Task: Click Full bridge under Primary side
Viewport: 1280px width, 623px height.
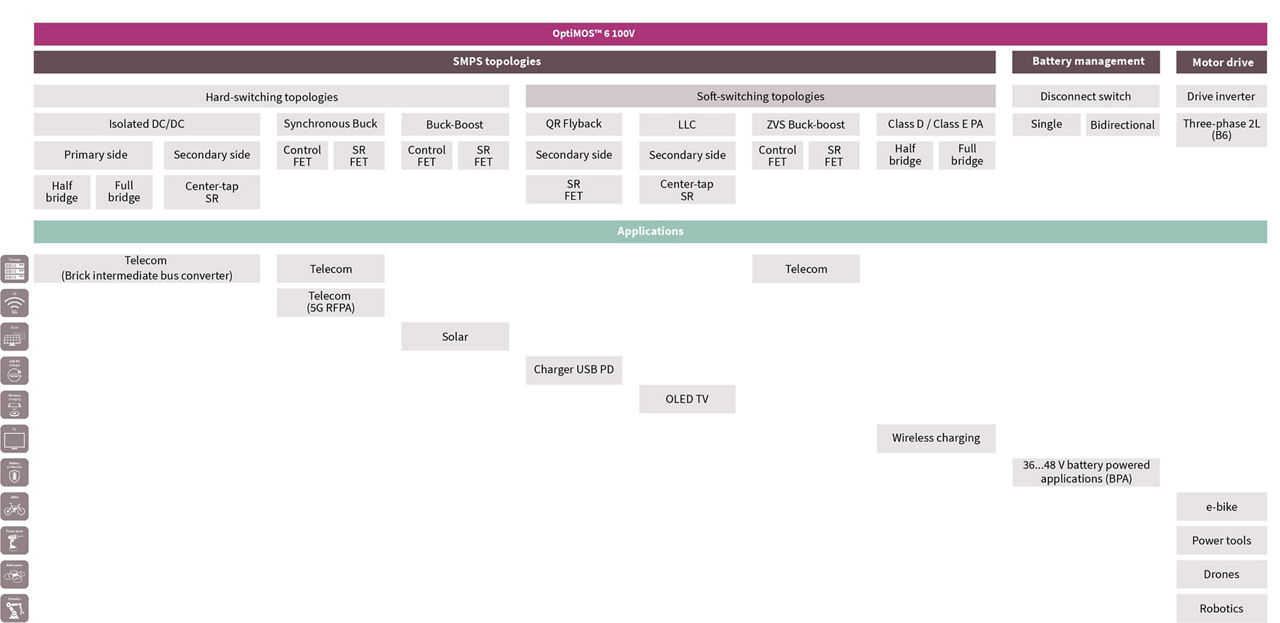Action: tap(124, 192)
